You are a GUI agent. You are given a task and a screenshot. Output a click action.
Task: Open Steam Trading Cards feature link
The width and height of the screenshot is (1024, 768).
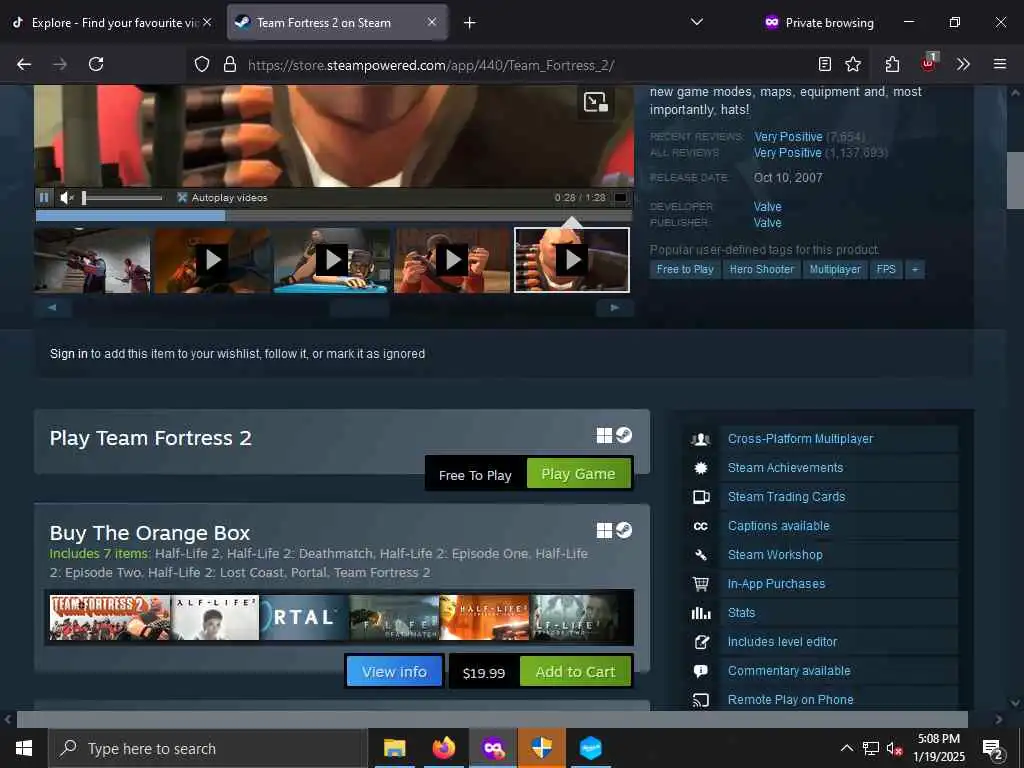[x=786, y=496]
